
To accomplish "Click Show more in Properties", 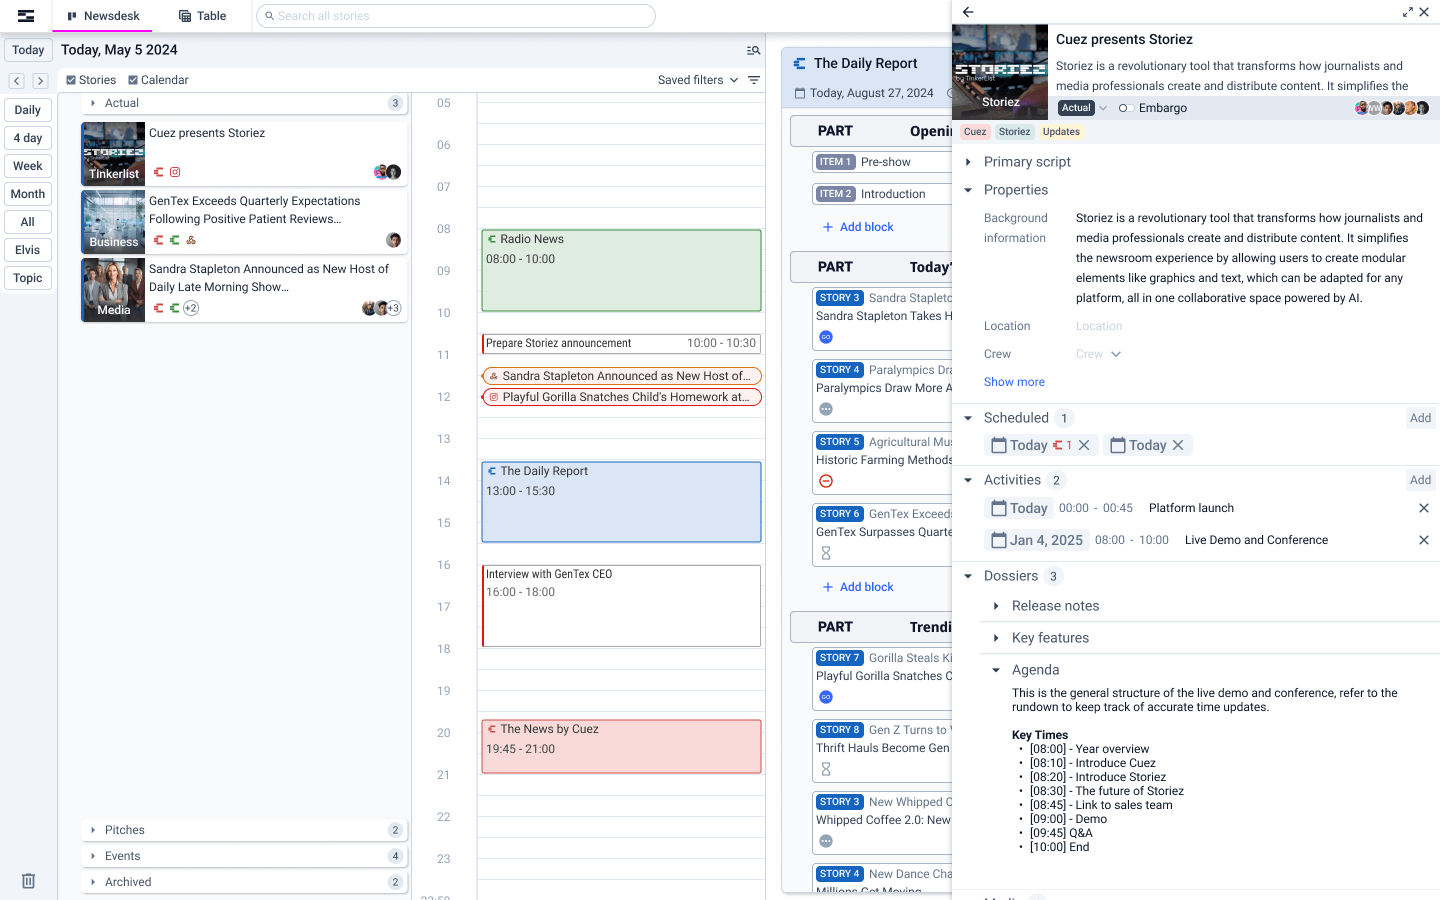I will (x=1014, y=382).
